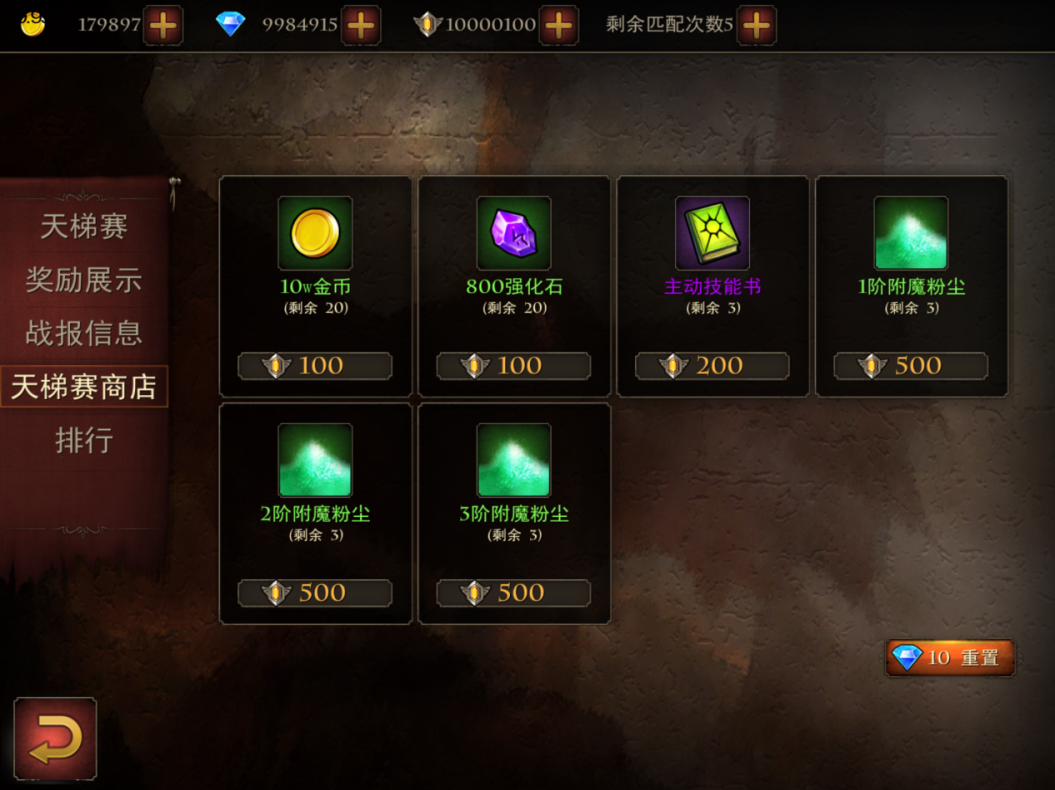Buy 主动技能书 for 200 medals

tap(713, 366)
